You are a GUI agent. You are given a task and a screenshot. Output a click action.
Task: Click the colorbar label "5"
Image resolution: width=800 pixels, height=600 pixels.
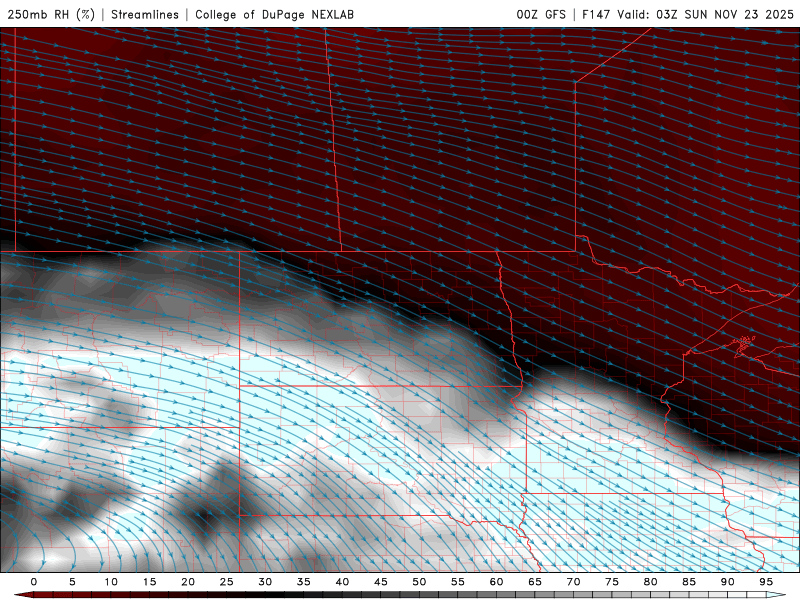[72, 582]
